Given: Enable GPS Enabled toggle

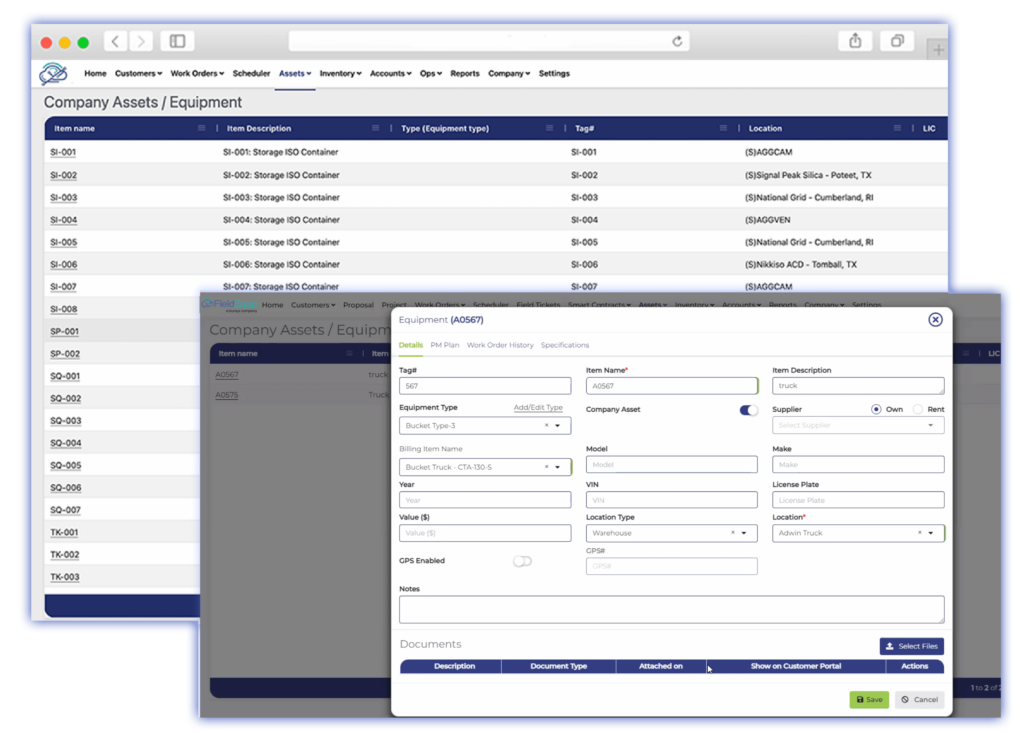Looking at the screenshot, I should pyautogui.click(x=522, y=561).
